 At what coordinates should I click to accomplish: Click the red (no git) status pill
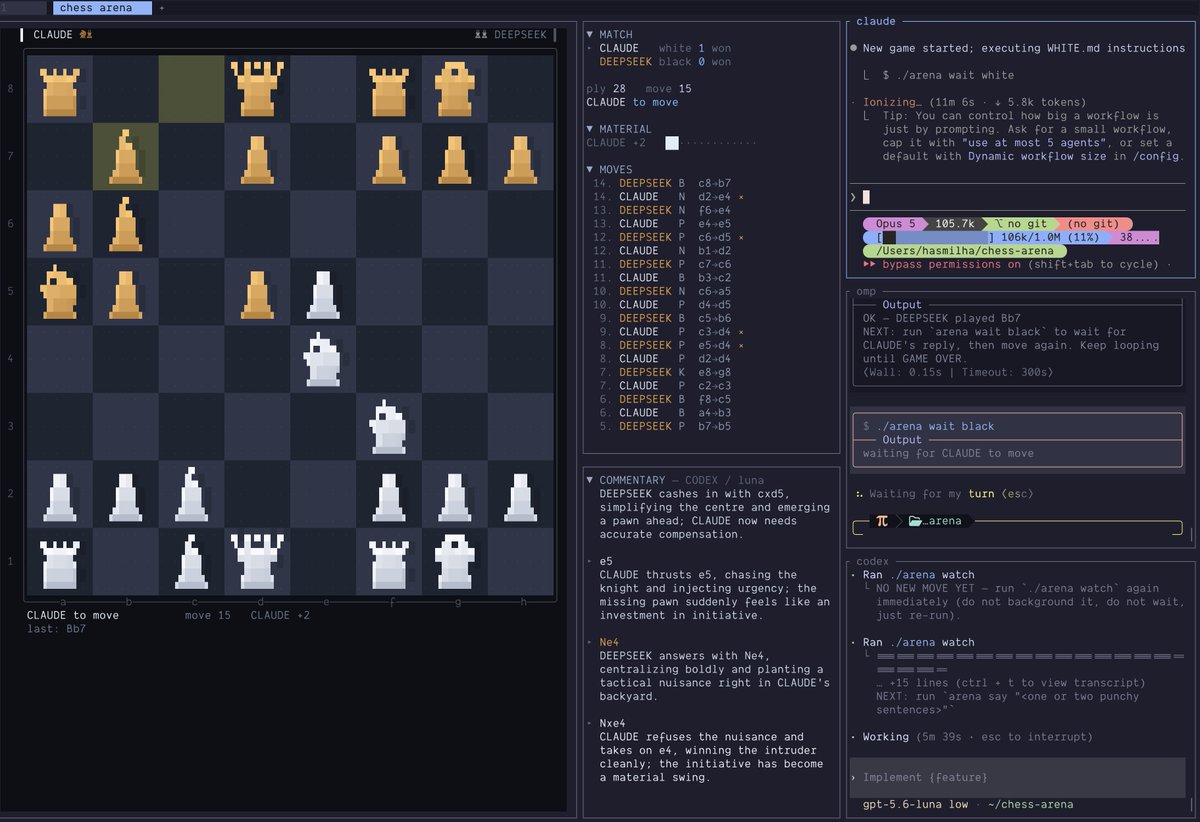(x=1096, y=224)
